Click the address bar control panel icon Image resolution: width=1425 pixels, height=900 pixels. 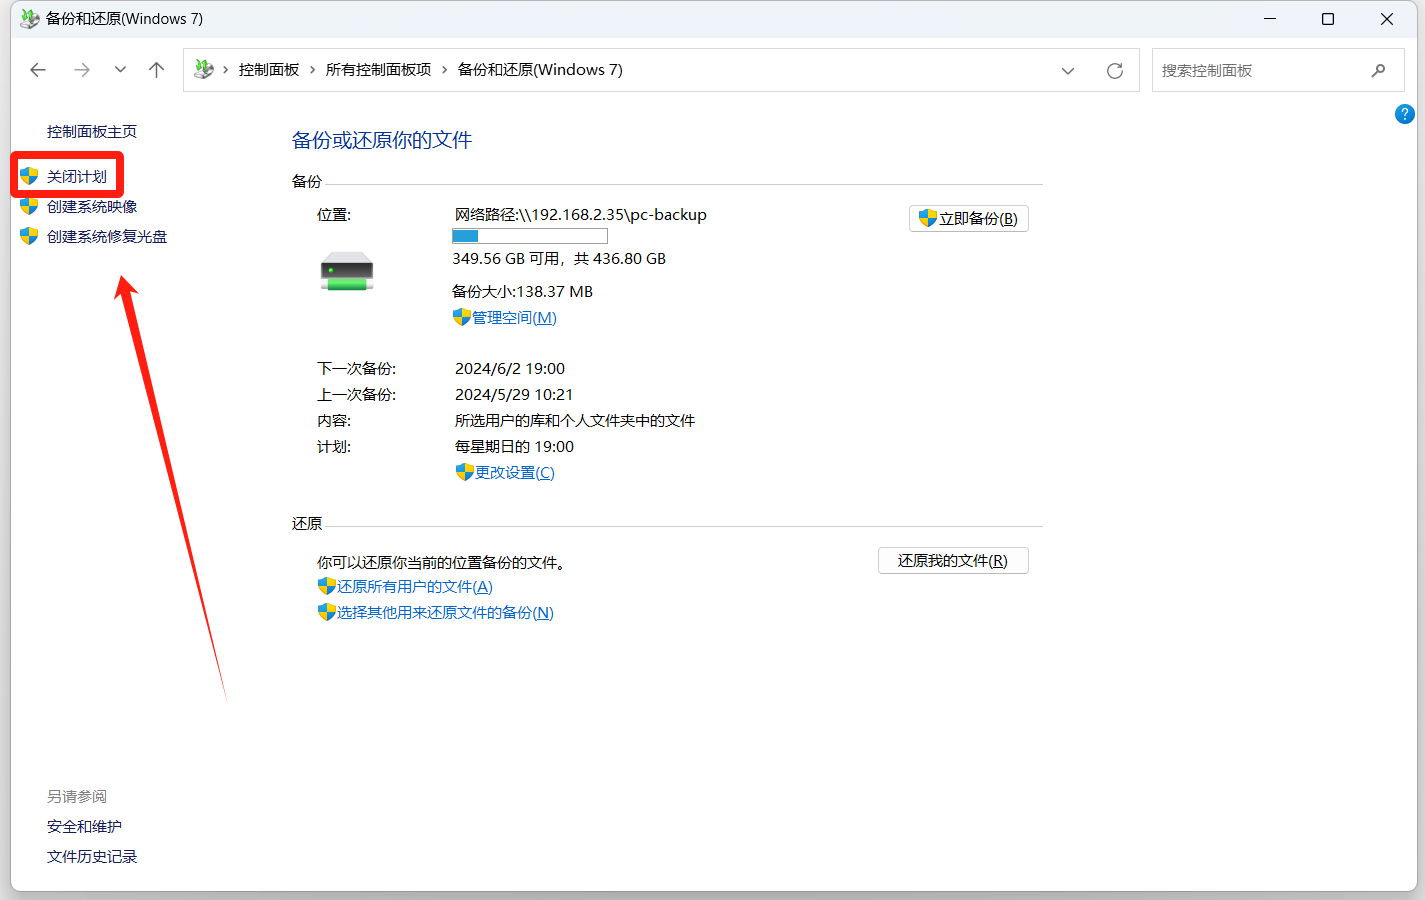(x=204, y=70)
